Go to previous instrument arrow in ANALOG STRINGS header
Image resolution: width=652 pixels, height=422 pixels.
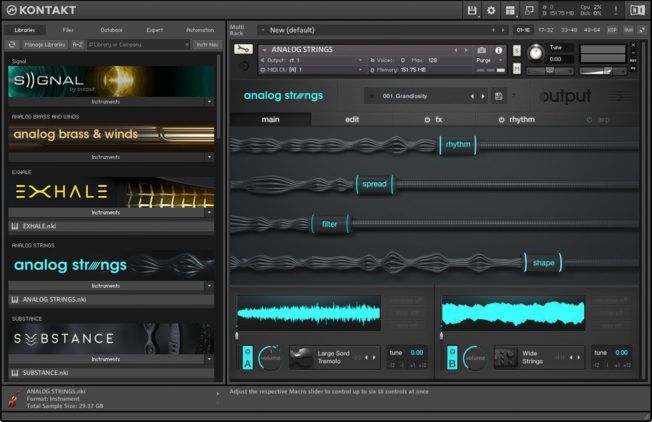[x=456, y=50]
